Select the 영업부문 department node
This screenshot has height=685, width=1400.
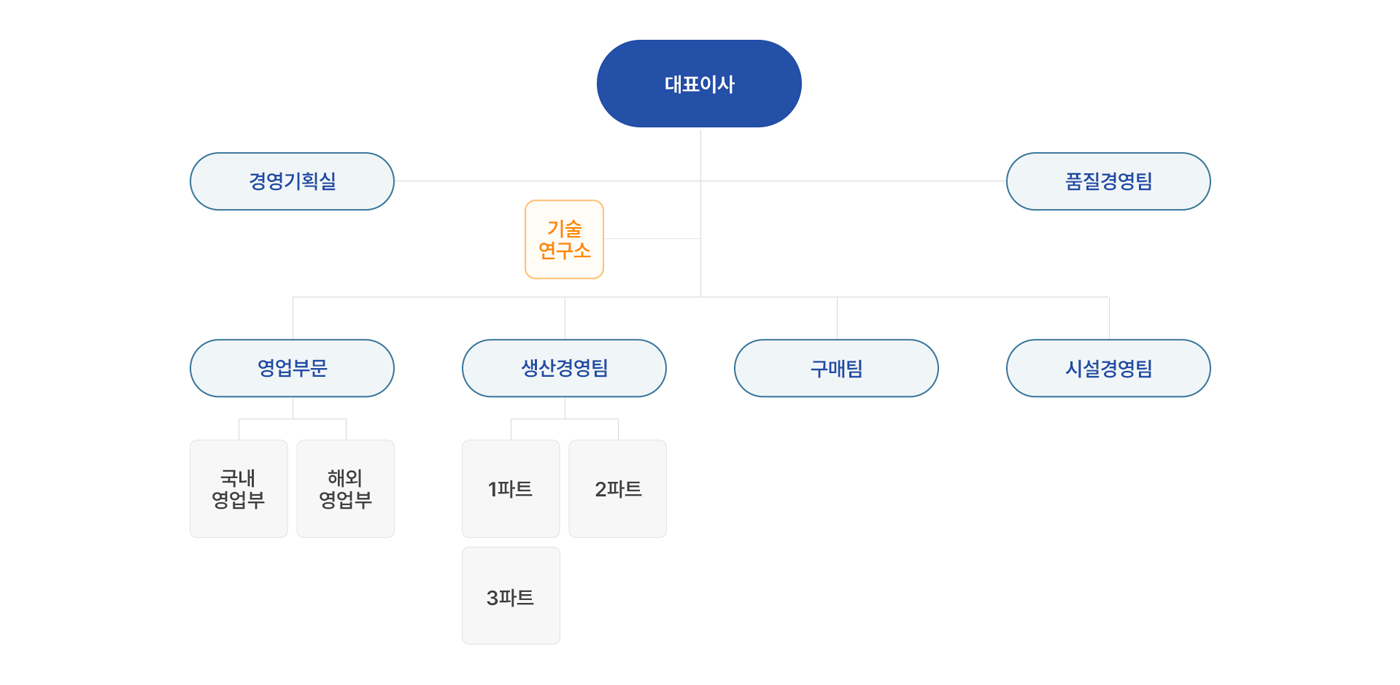pyautogui.click(x=292, y=368)
